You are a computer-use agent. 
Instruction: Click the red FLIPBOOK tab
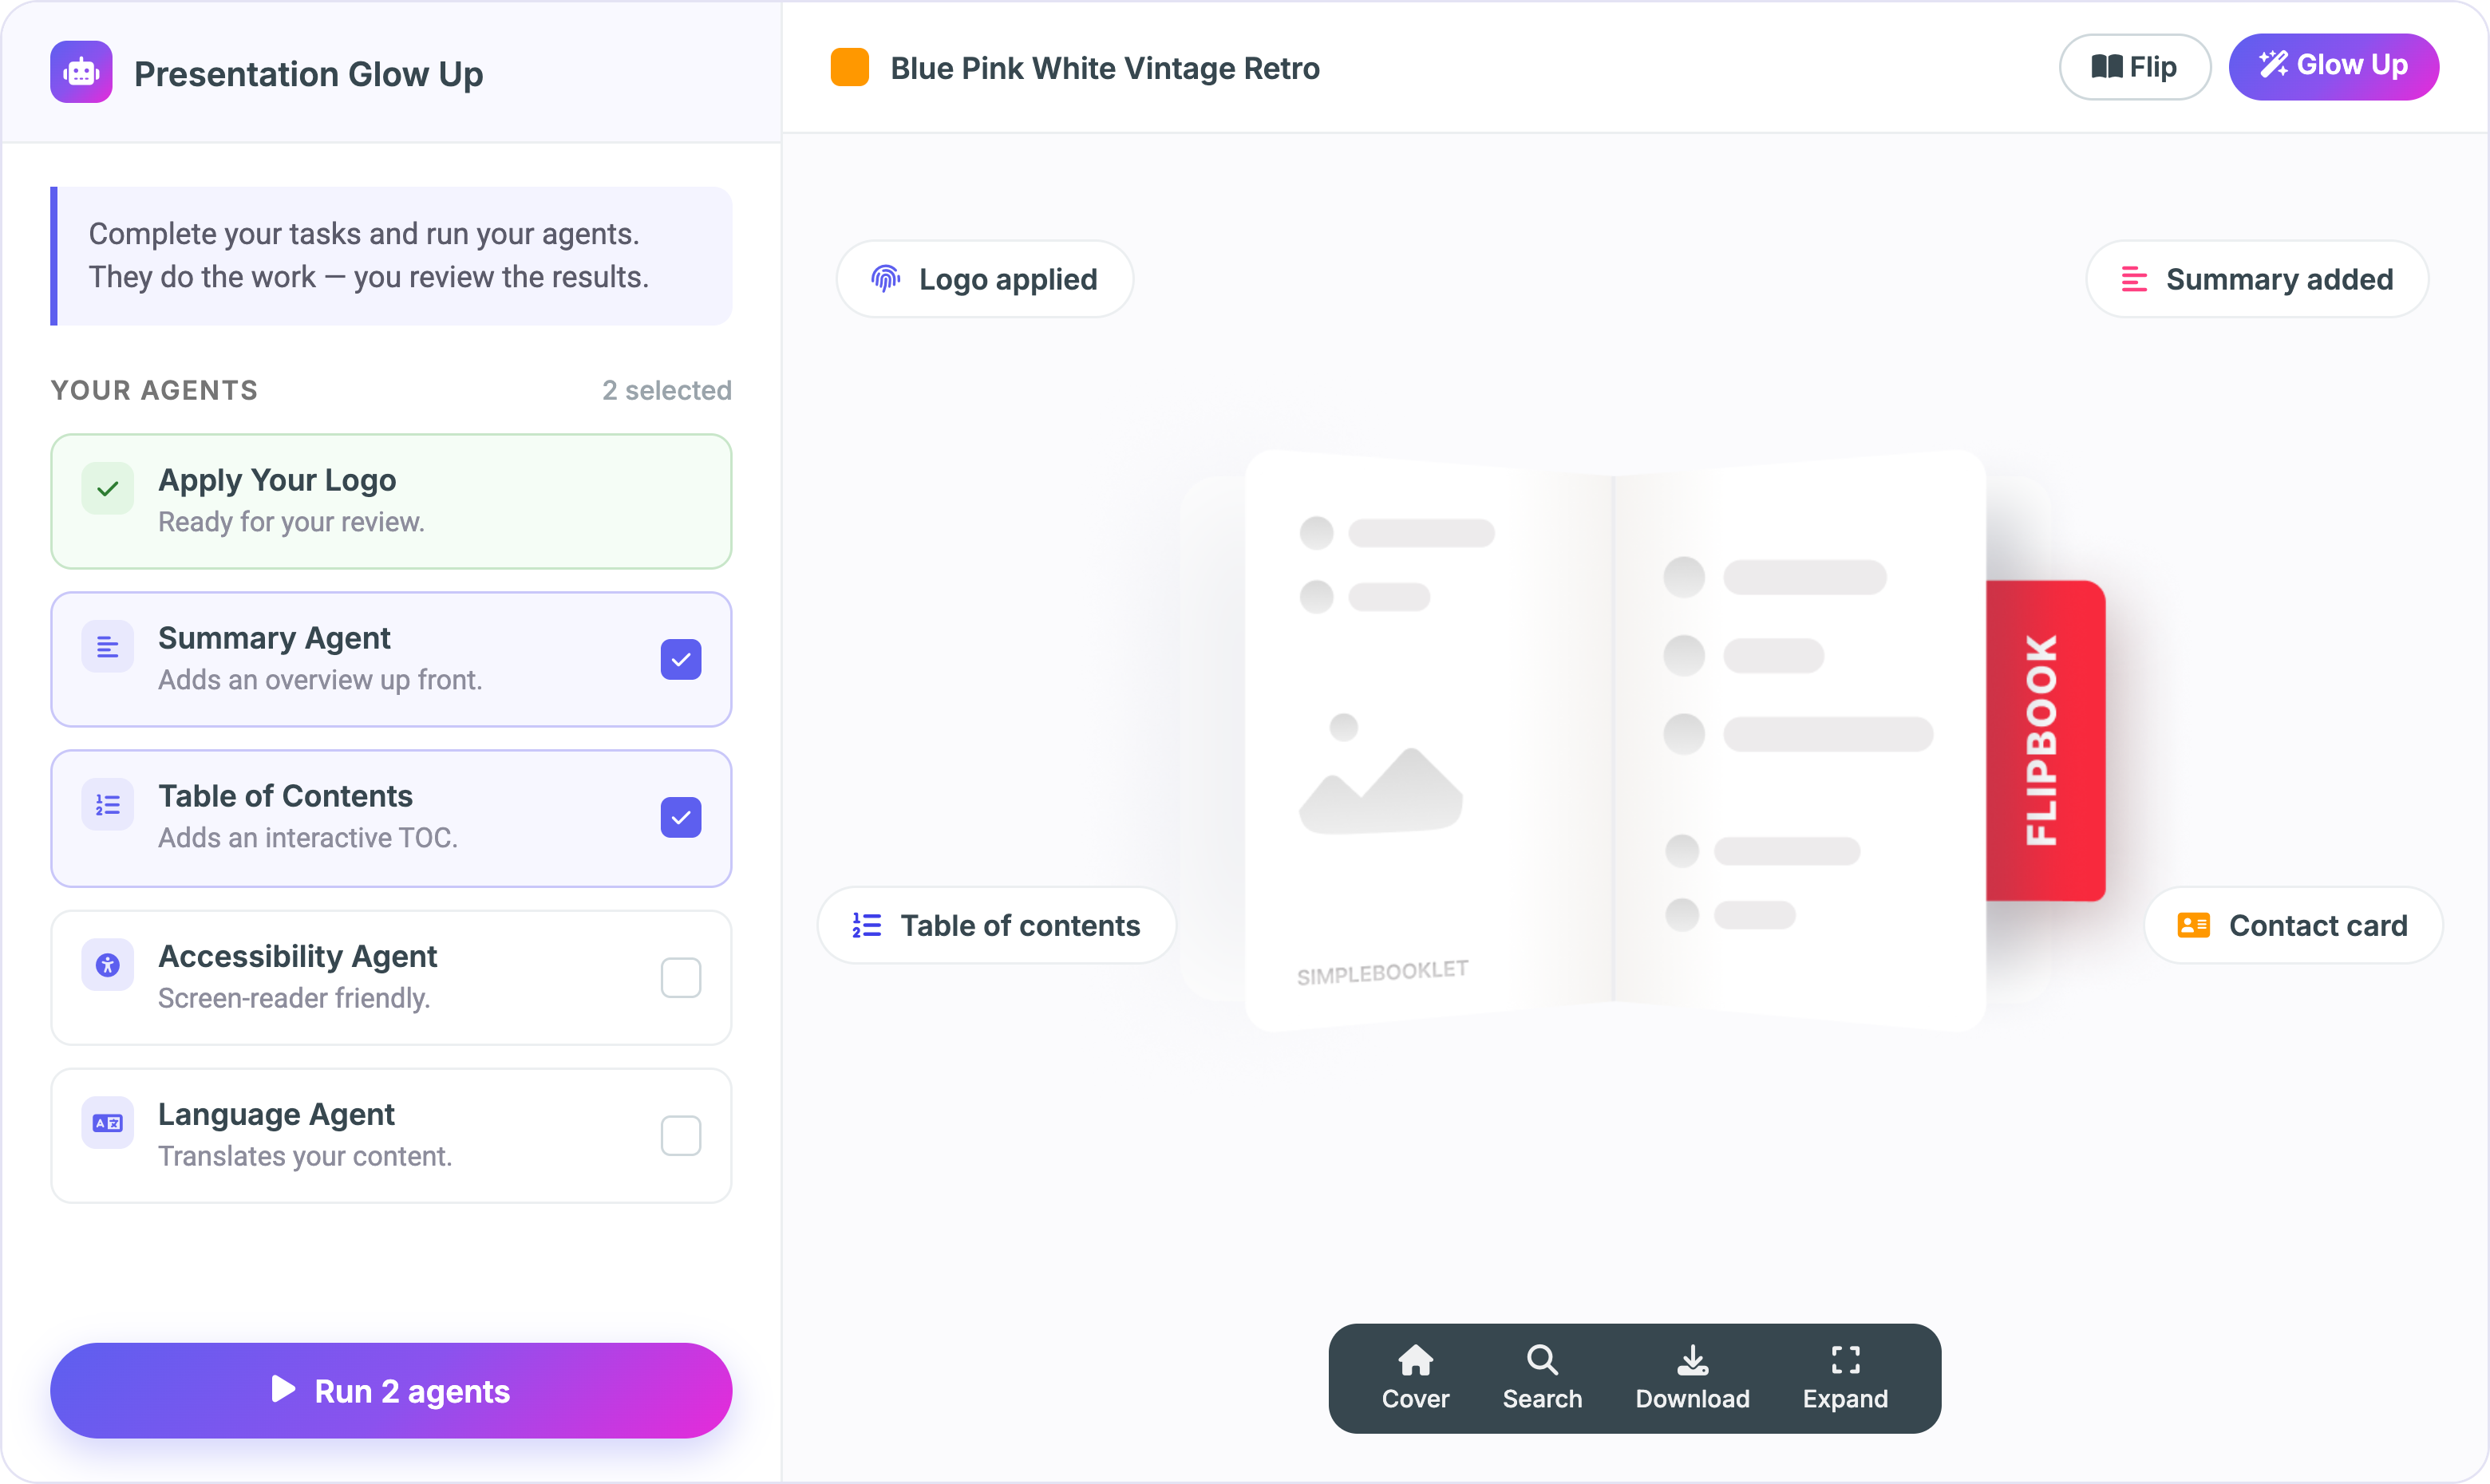[x=2045, y=740]
